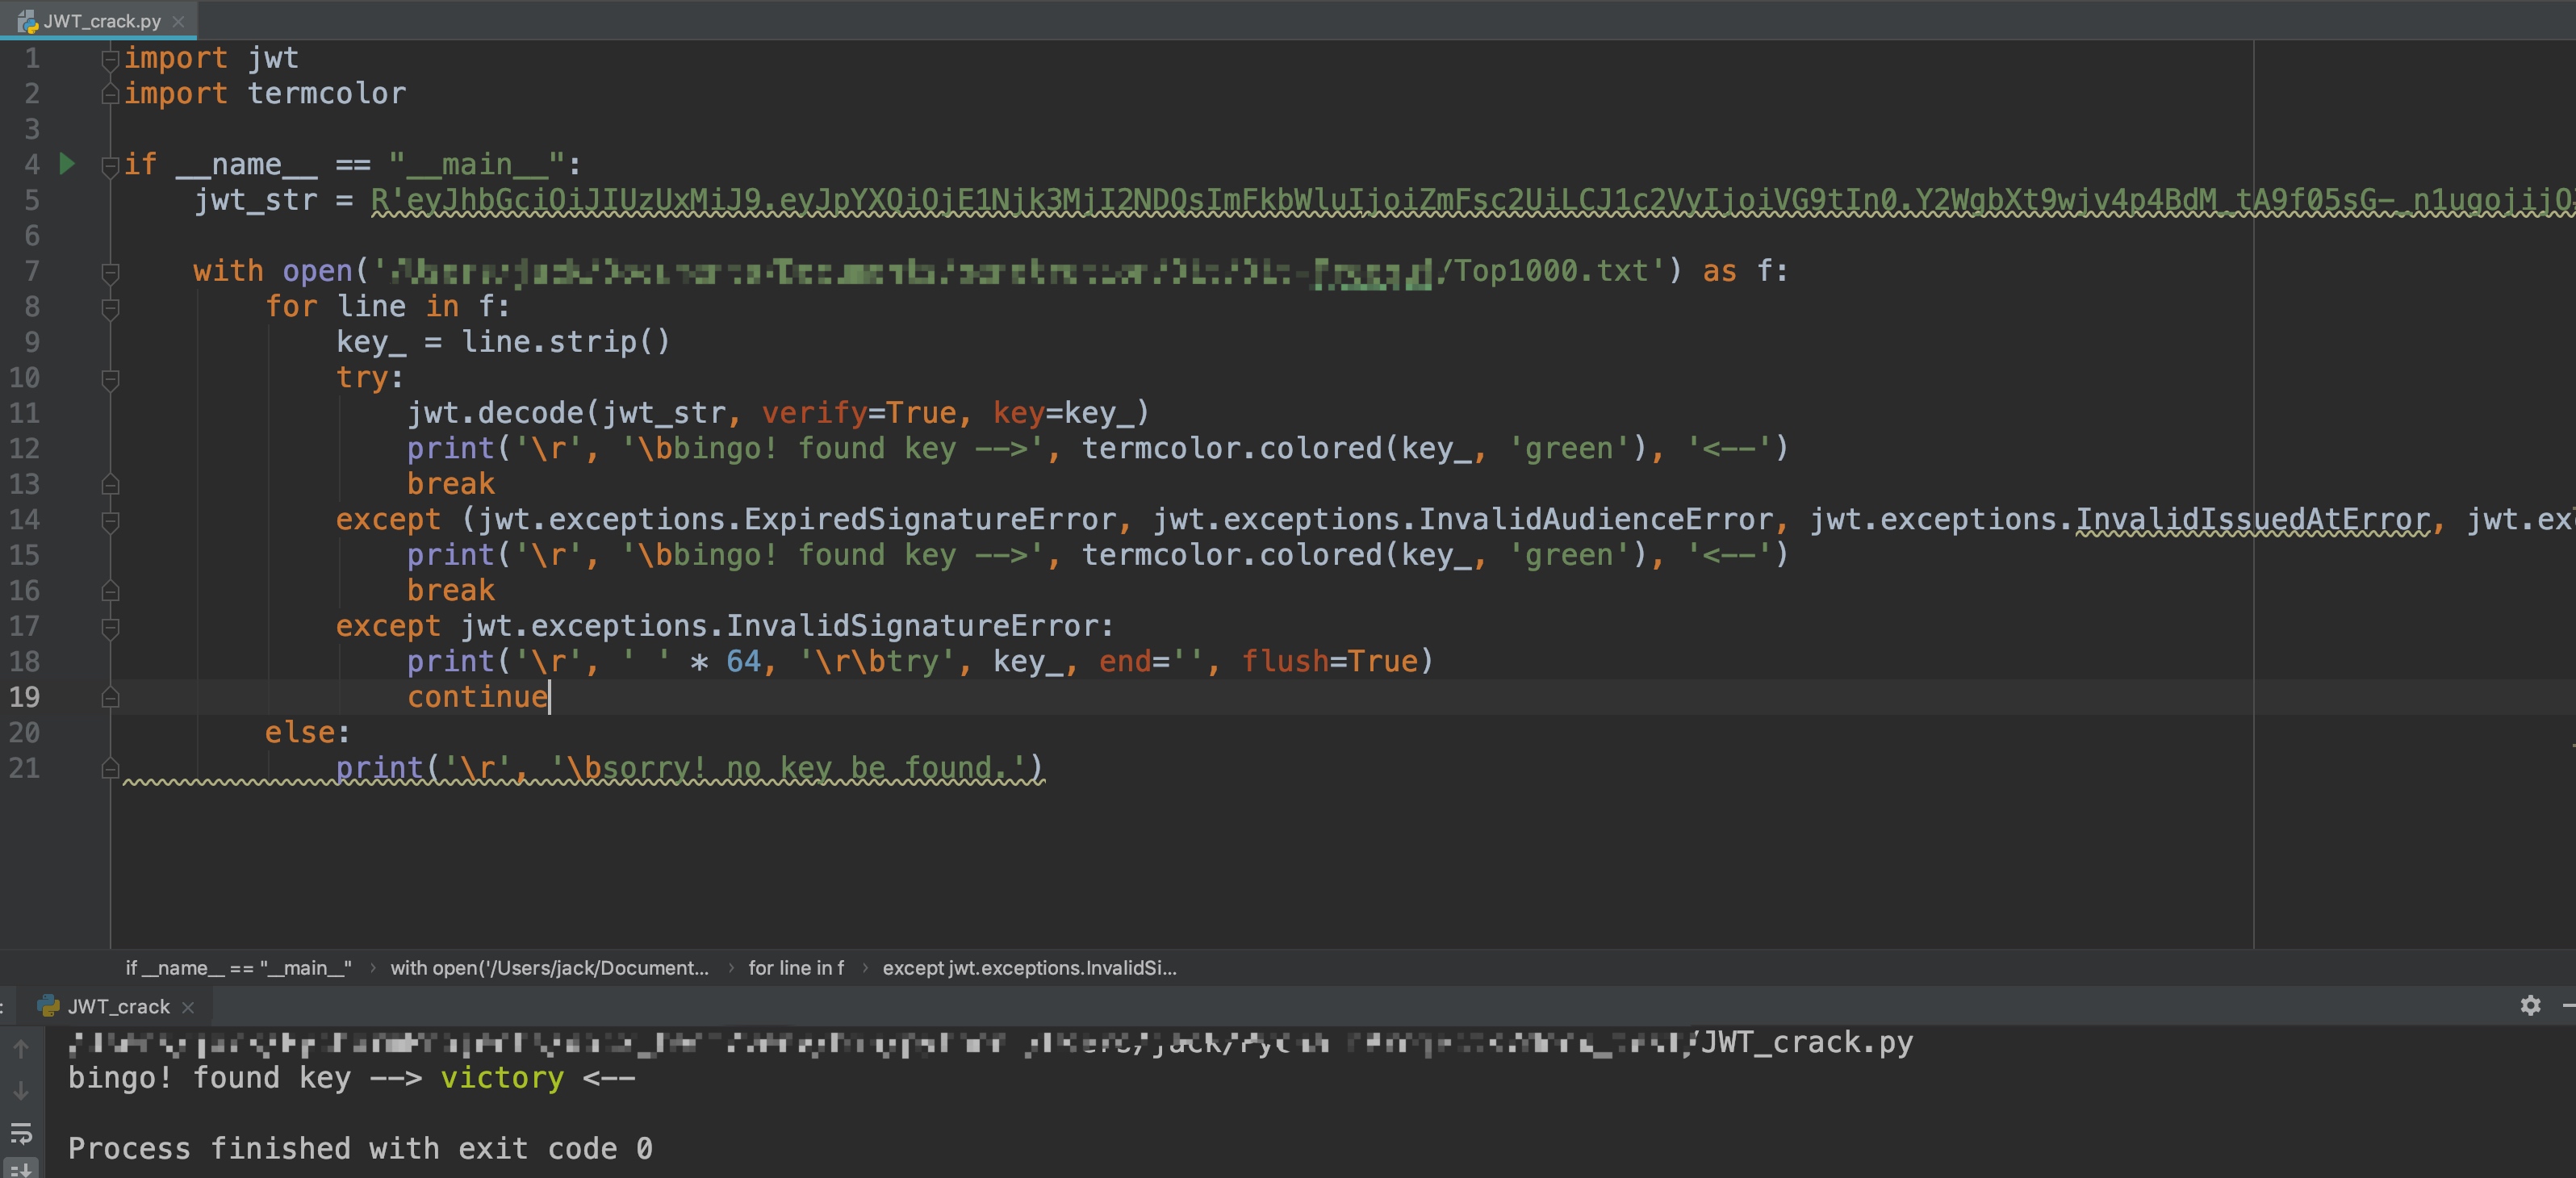Collapse the with open block at line 7

pyautogui.click(x=110, y=272)
